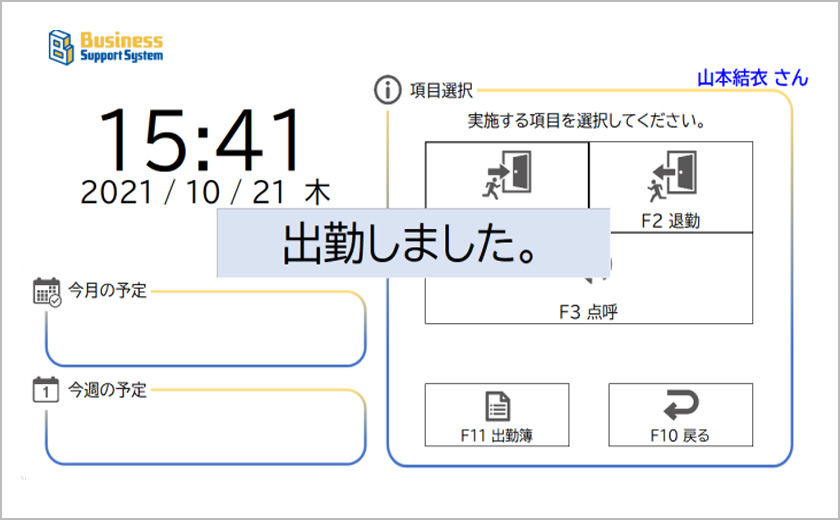The height and width of the screenshot is (520, 840).
Task: Click the return arrow icon above F10 戻る
Action: pos(680,405)
